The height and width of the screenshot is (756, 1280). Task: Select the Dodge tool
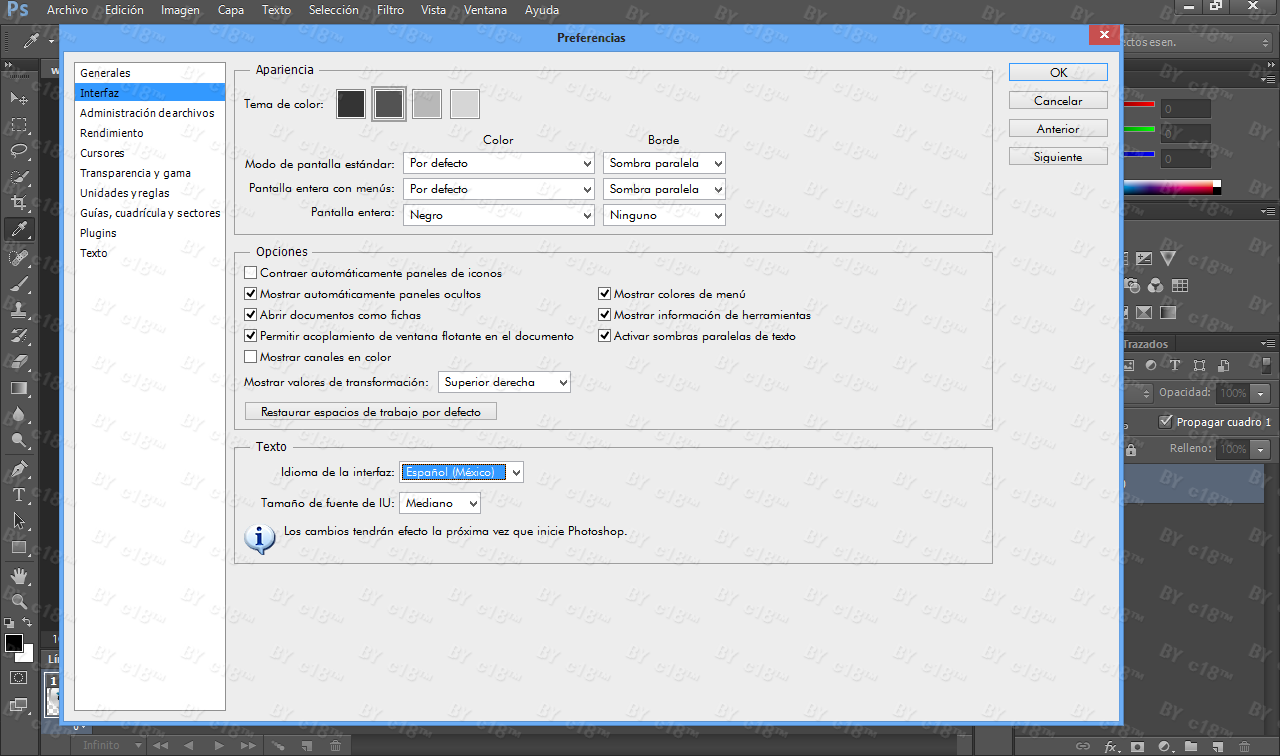(19, 440)
